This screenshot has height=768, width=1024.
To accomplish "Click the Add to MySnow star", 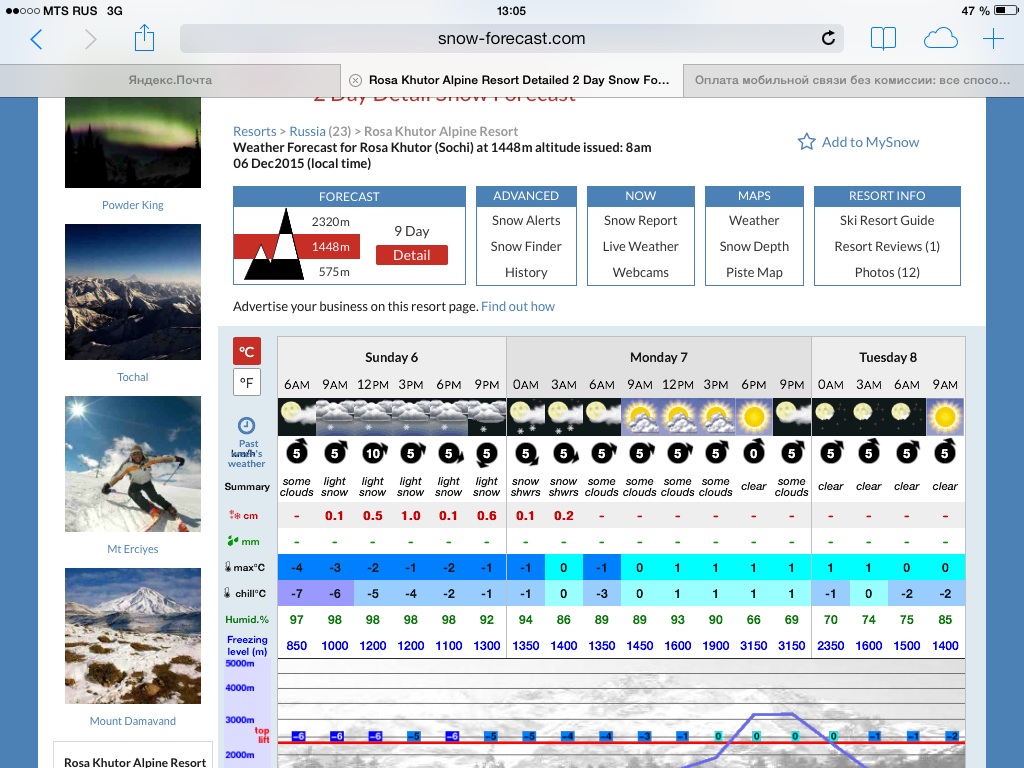I will click(x=806, y=142).
